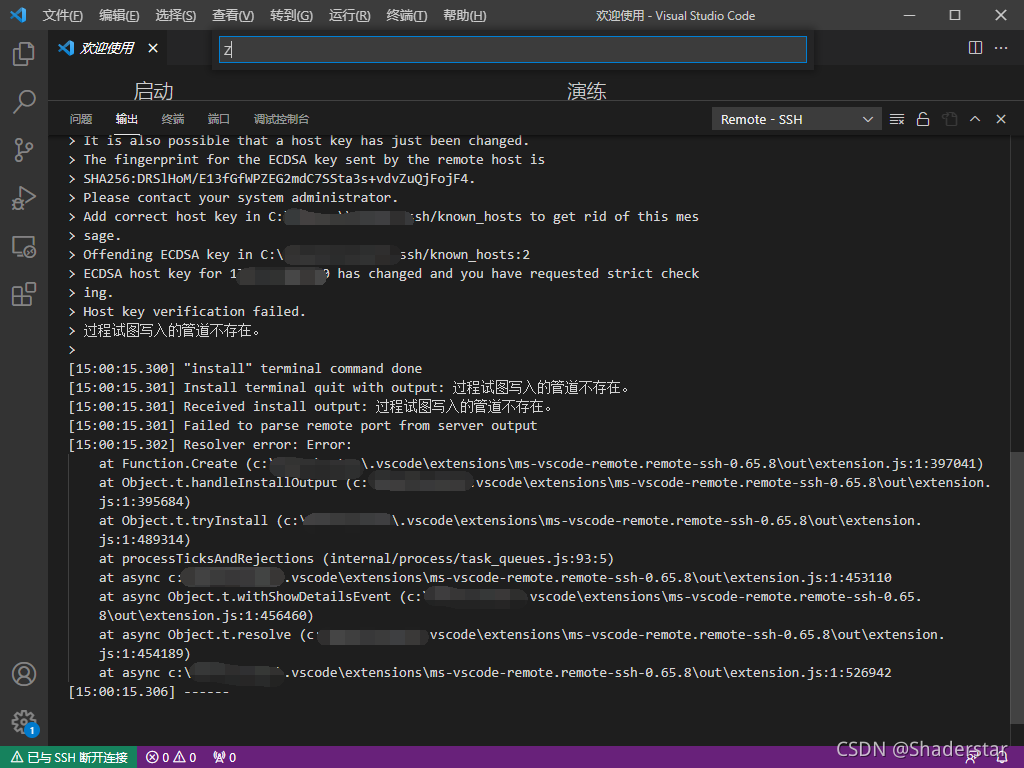Open the 转到(G) menu
The height and width of the screenshot is (768, 1024).
291,15
